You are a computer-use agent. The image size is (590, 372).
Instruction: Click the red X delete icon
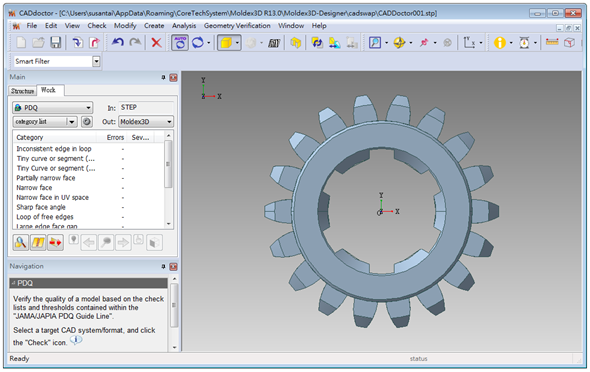[x=157, y=43]
